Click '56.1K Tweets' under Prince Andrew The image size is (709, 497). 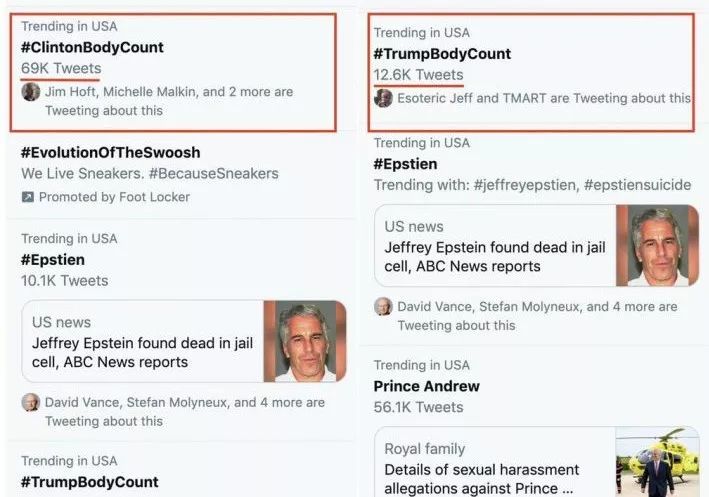click(418, 407)
